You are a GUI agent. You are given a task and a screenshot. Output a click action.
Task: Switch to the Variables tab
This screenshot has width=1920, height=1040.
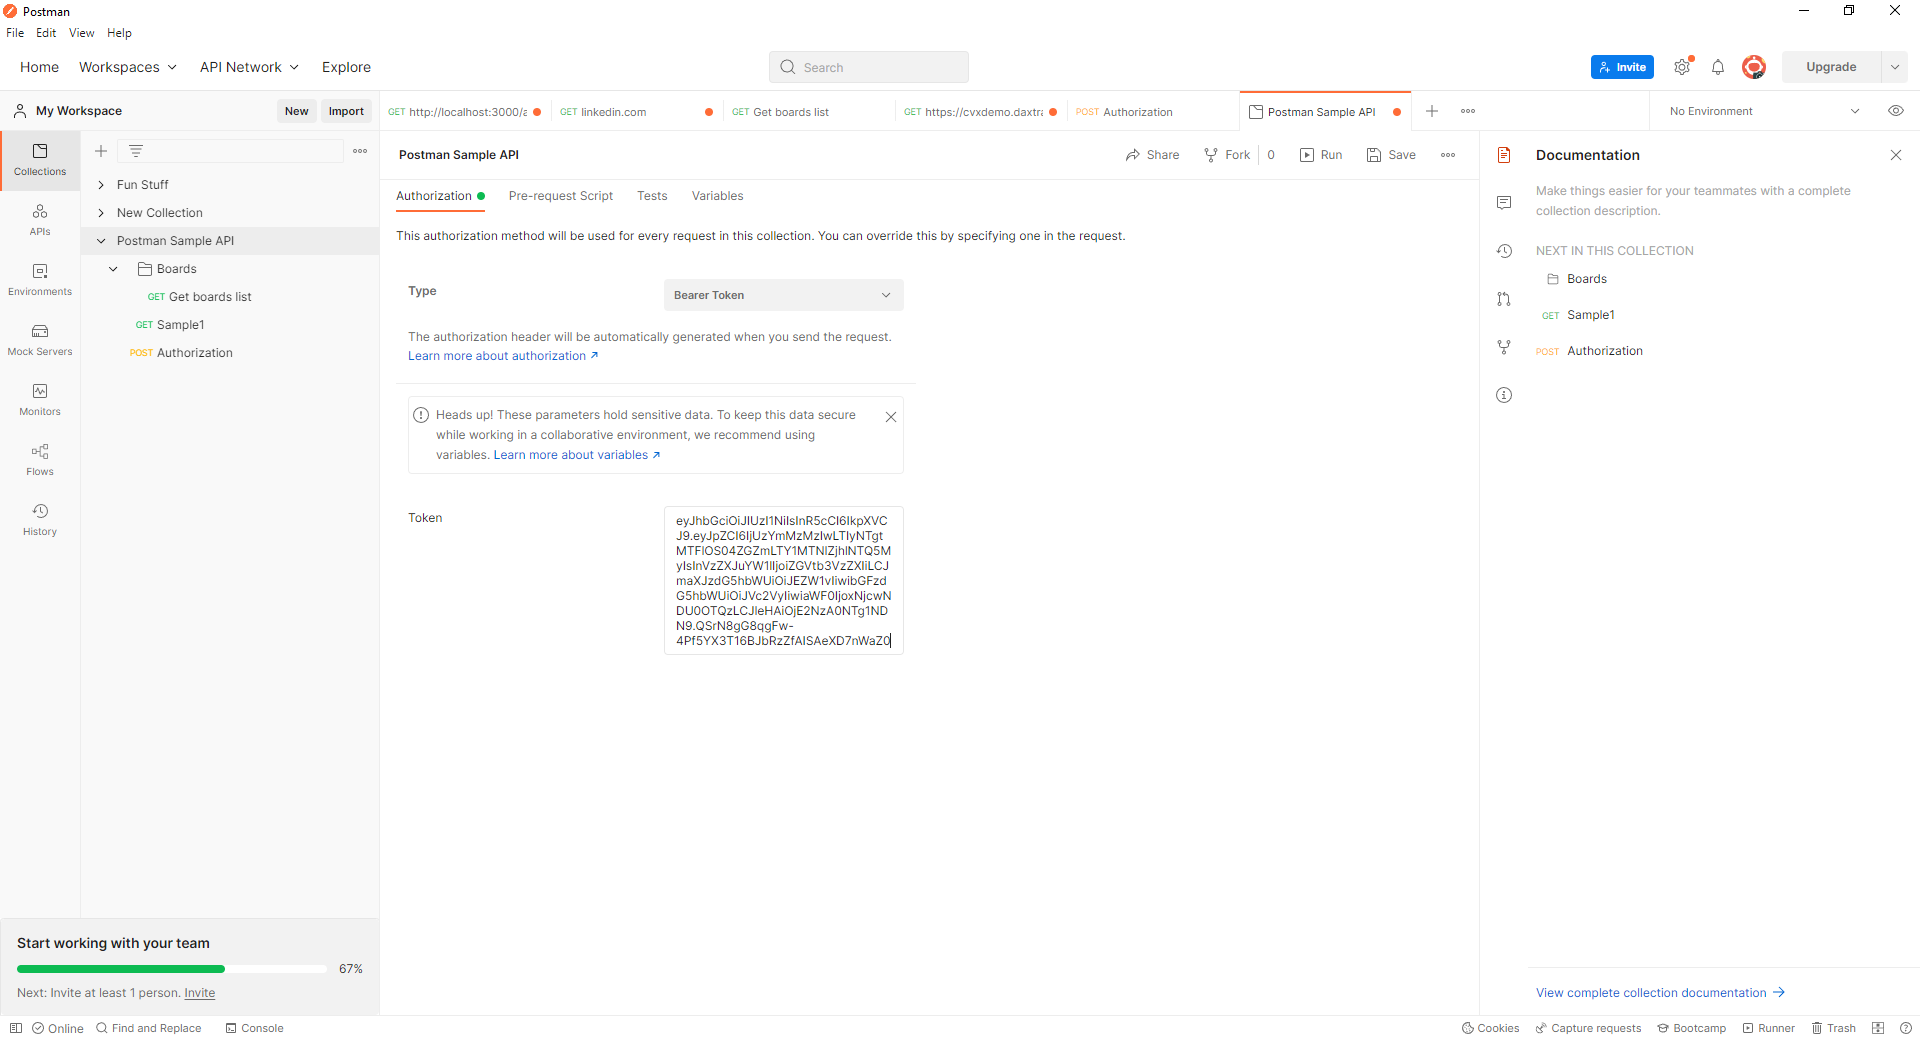click(718, 196)
